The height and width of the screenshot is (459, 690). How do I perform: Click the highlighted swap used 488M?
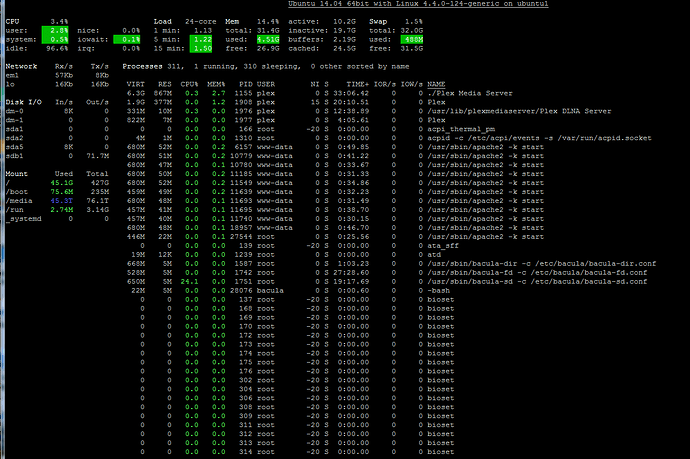(x=411, y=40)
